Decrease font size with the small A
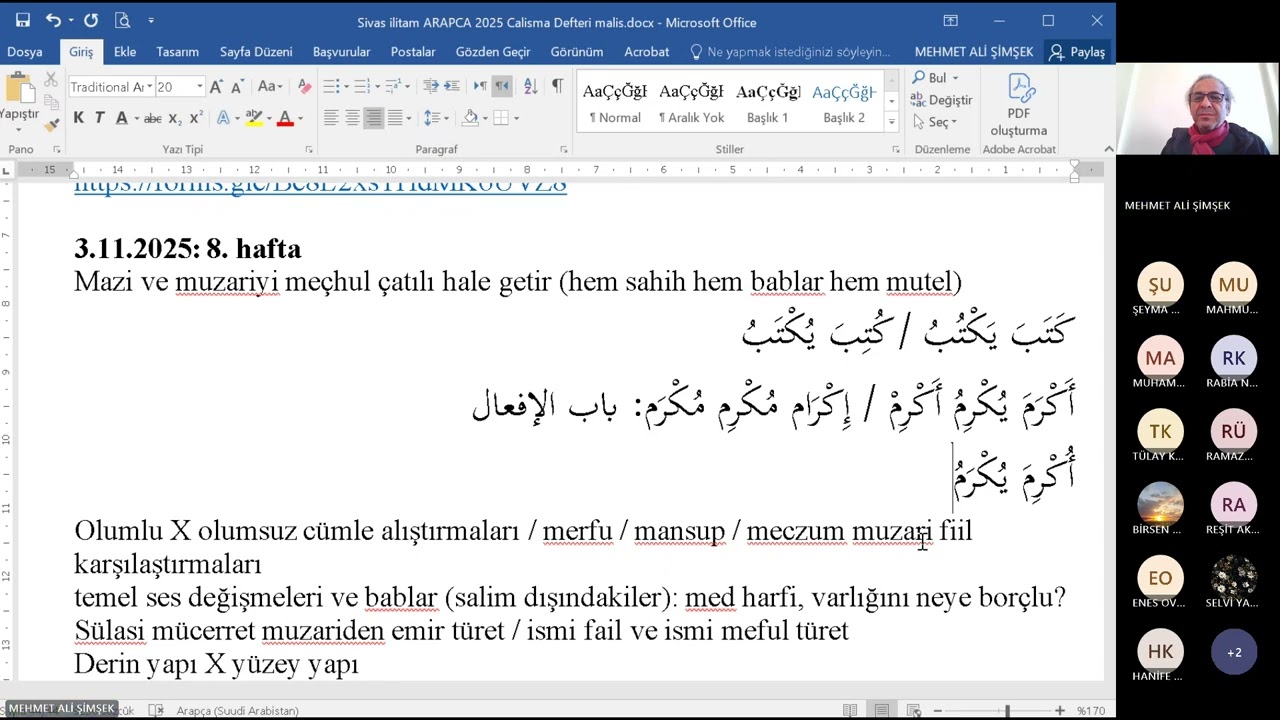 tap(237, 87)
